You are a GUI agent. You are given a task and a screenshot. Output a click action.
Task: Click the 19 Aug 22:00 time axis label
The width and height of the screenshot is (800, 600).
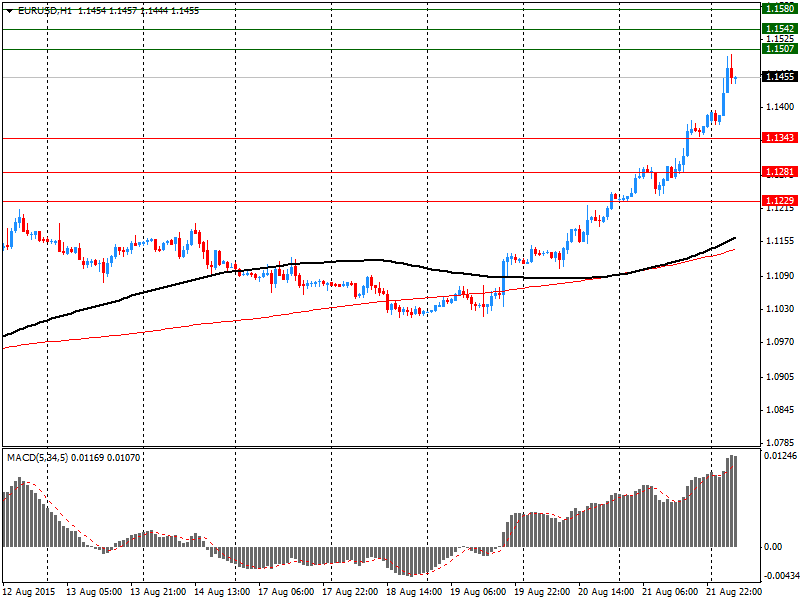(x=542, y=592)
